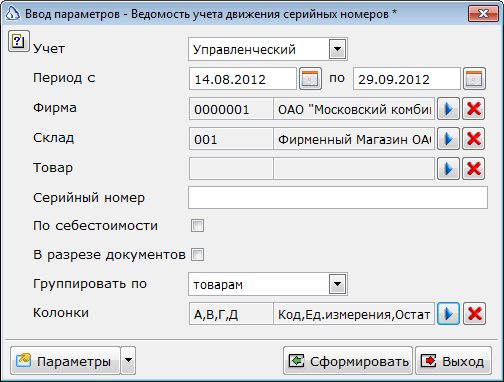Click the Выход button
Image resolution: width=504 pixels, height=382 pixels.
[453, 361]
